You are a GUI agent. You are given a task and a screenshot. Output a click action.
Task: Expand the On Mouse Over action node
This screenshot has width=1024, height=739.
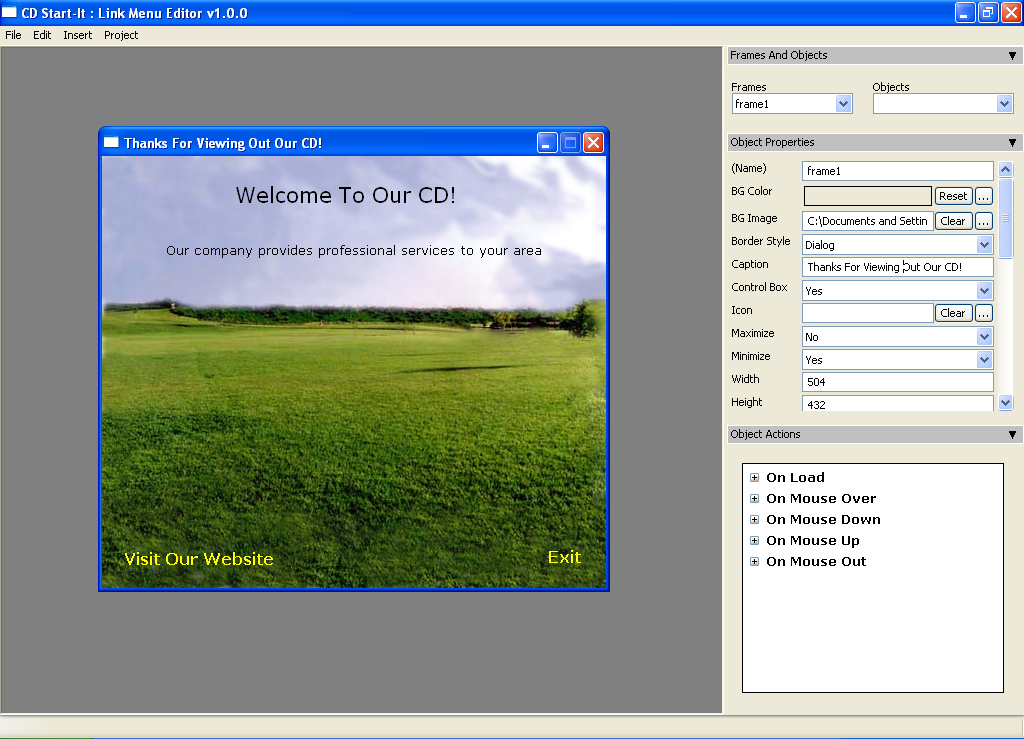tap(755, 499)
